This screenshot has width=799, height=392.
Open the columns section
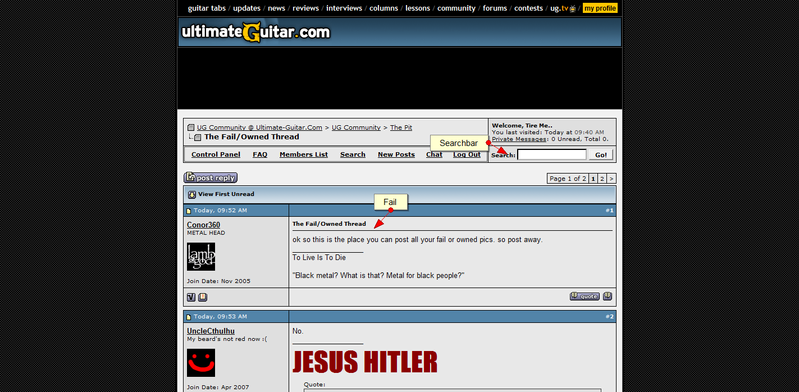[384, 8]
